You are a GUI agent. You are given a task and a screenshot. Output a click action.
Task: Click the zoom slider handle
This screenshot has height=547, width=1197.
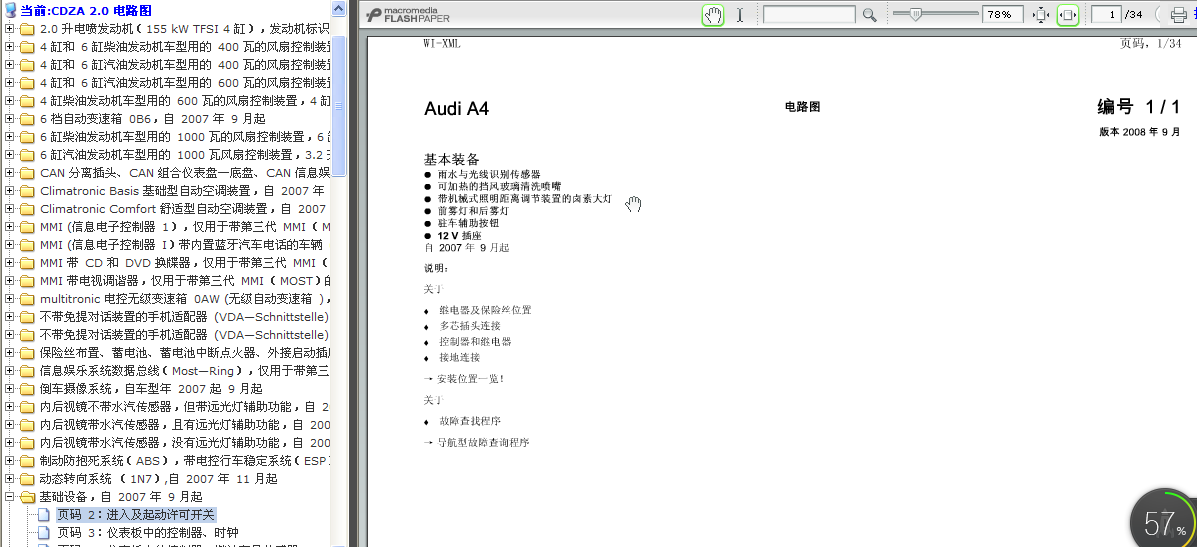point(915,14)
